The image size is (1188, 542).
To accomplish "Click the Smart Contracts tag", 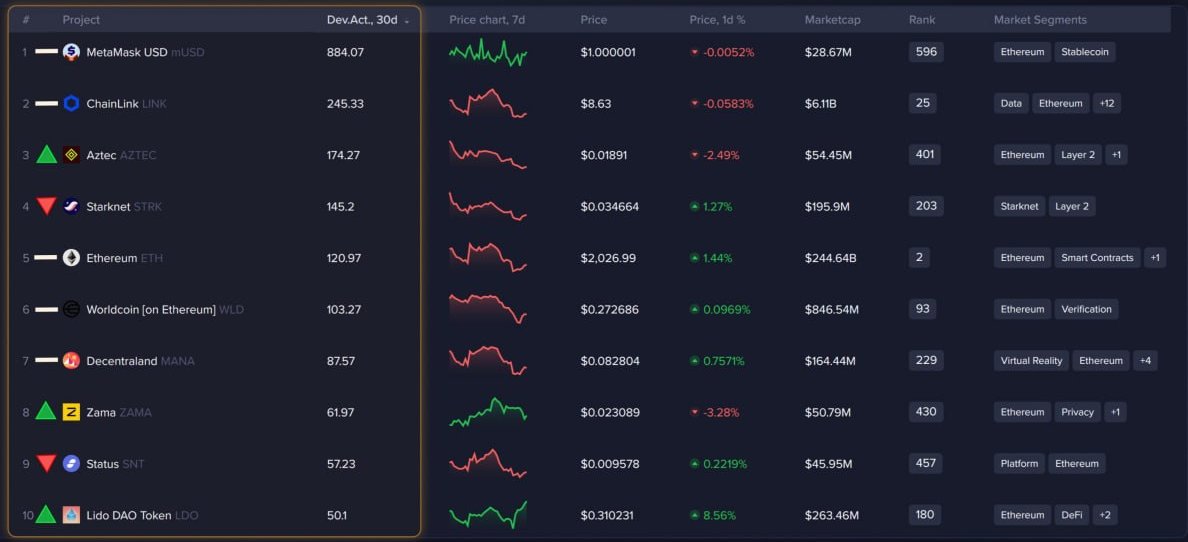I will coord(1097,258).
